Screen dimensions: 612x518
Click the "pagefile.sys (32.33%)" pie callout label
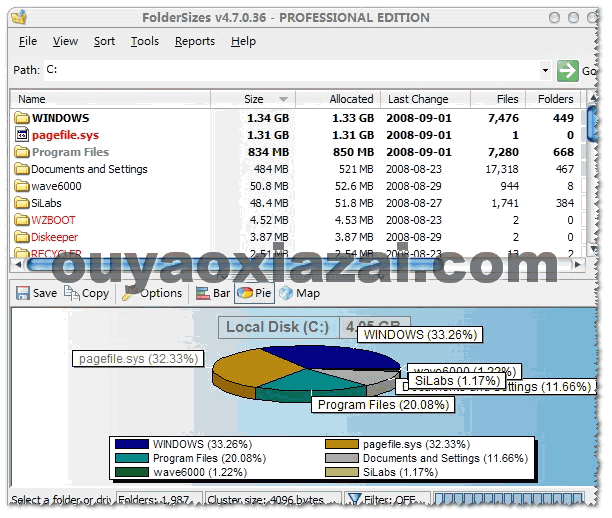click(138, 359)
